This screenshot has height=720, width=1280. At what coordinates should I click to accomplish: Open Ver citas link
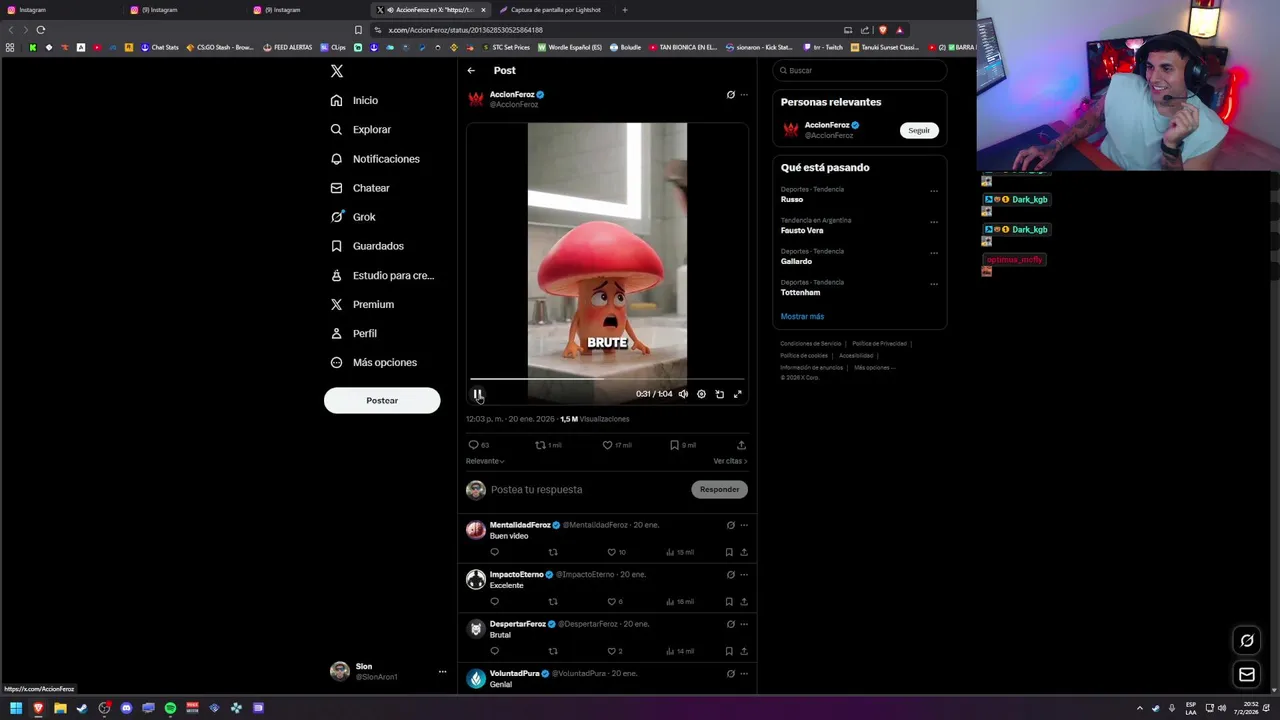coord(730,461)
